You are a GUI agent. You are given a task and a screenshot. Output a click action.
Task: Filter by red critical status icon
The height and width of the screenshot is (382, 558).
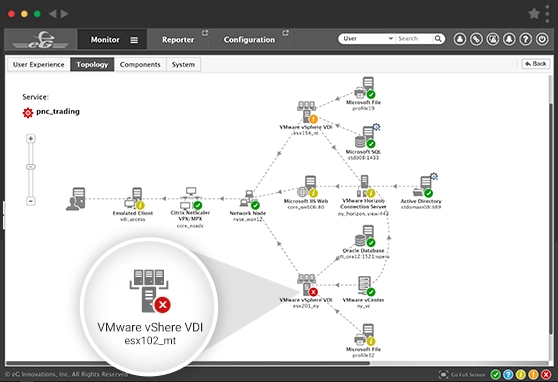(546, 375)
